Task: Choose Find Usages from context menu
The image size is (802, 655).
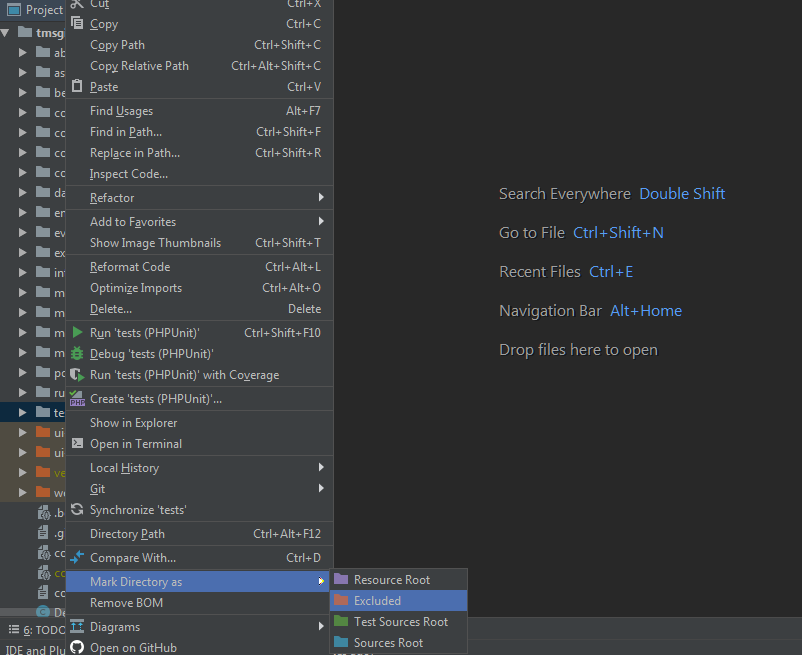Action: [199, 111]
